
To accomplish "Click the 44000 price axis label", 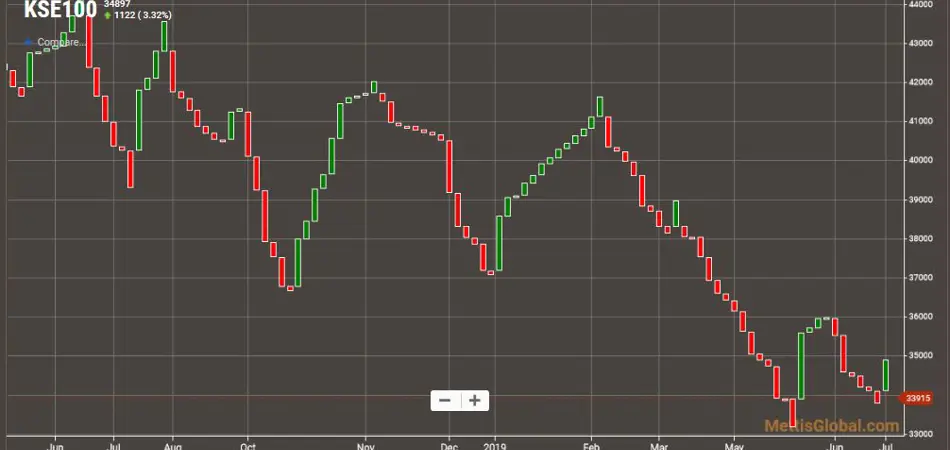I will pyautogui.click(x=919, y=5).
